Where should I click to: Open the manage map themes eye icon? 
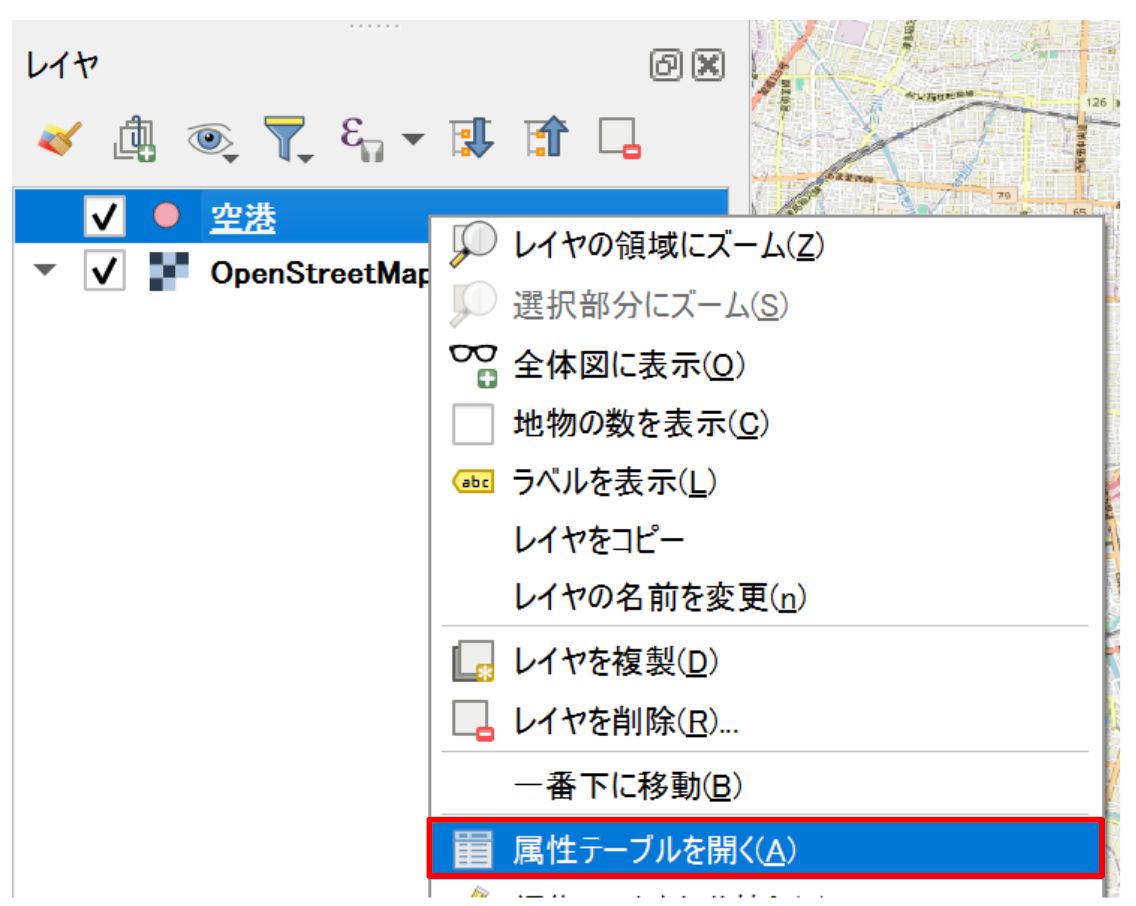[x=211, y=139]
